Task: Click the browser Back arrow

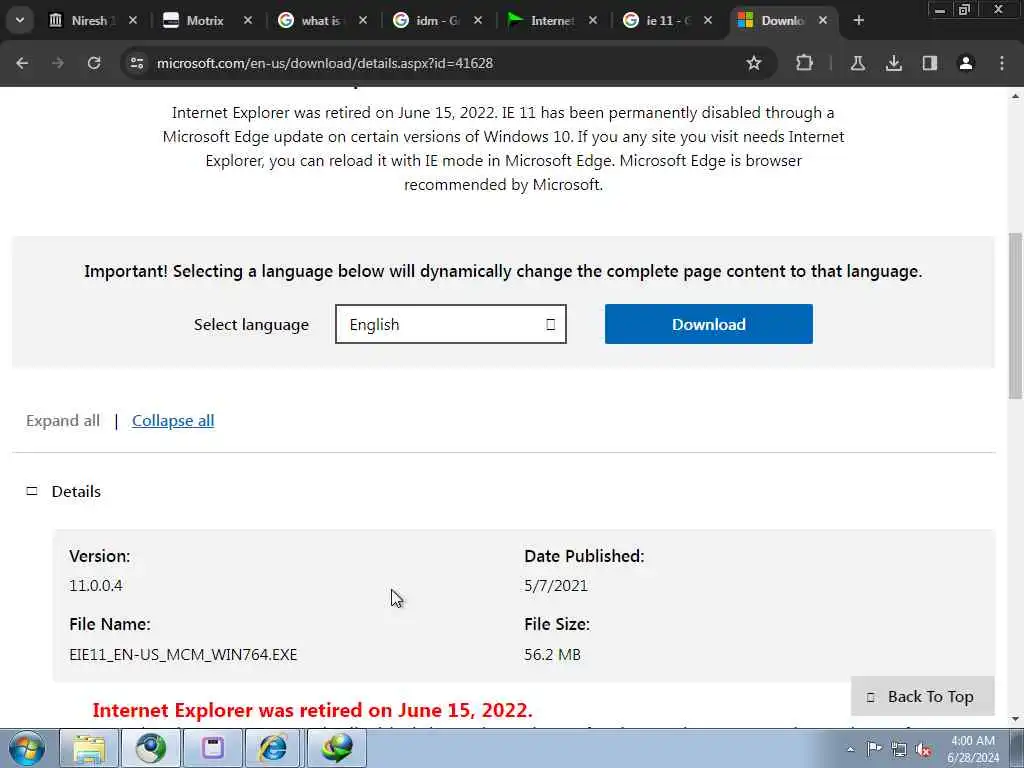Action: [22, 63]
